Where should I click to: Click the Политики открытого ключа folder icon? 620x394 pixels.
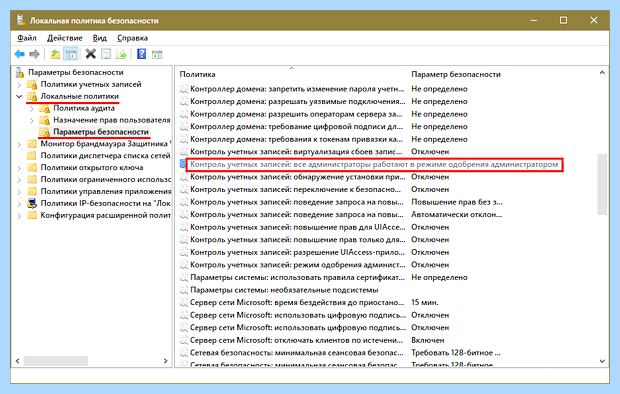coord(32,167)
